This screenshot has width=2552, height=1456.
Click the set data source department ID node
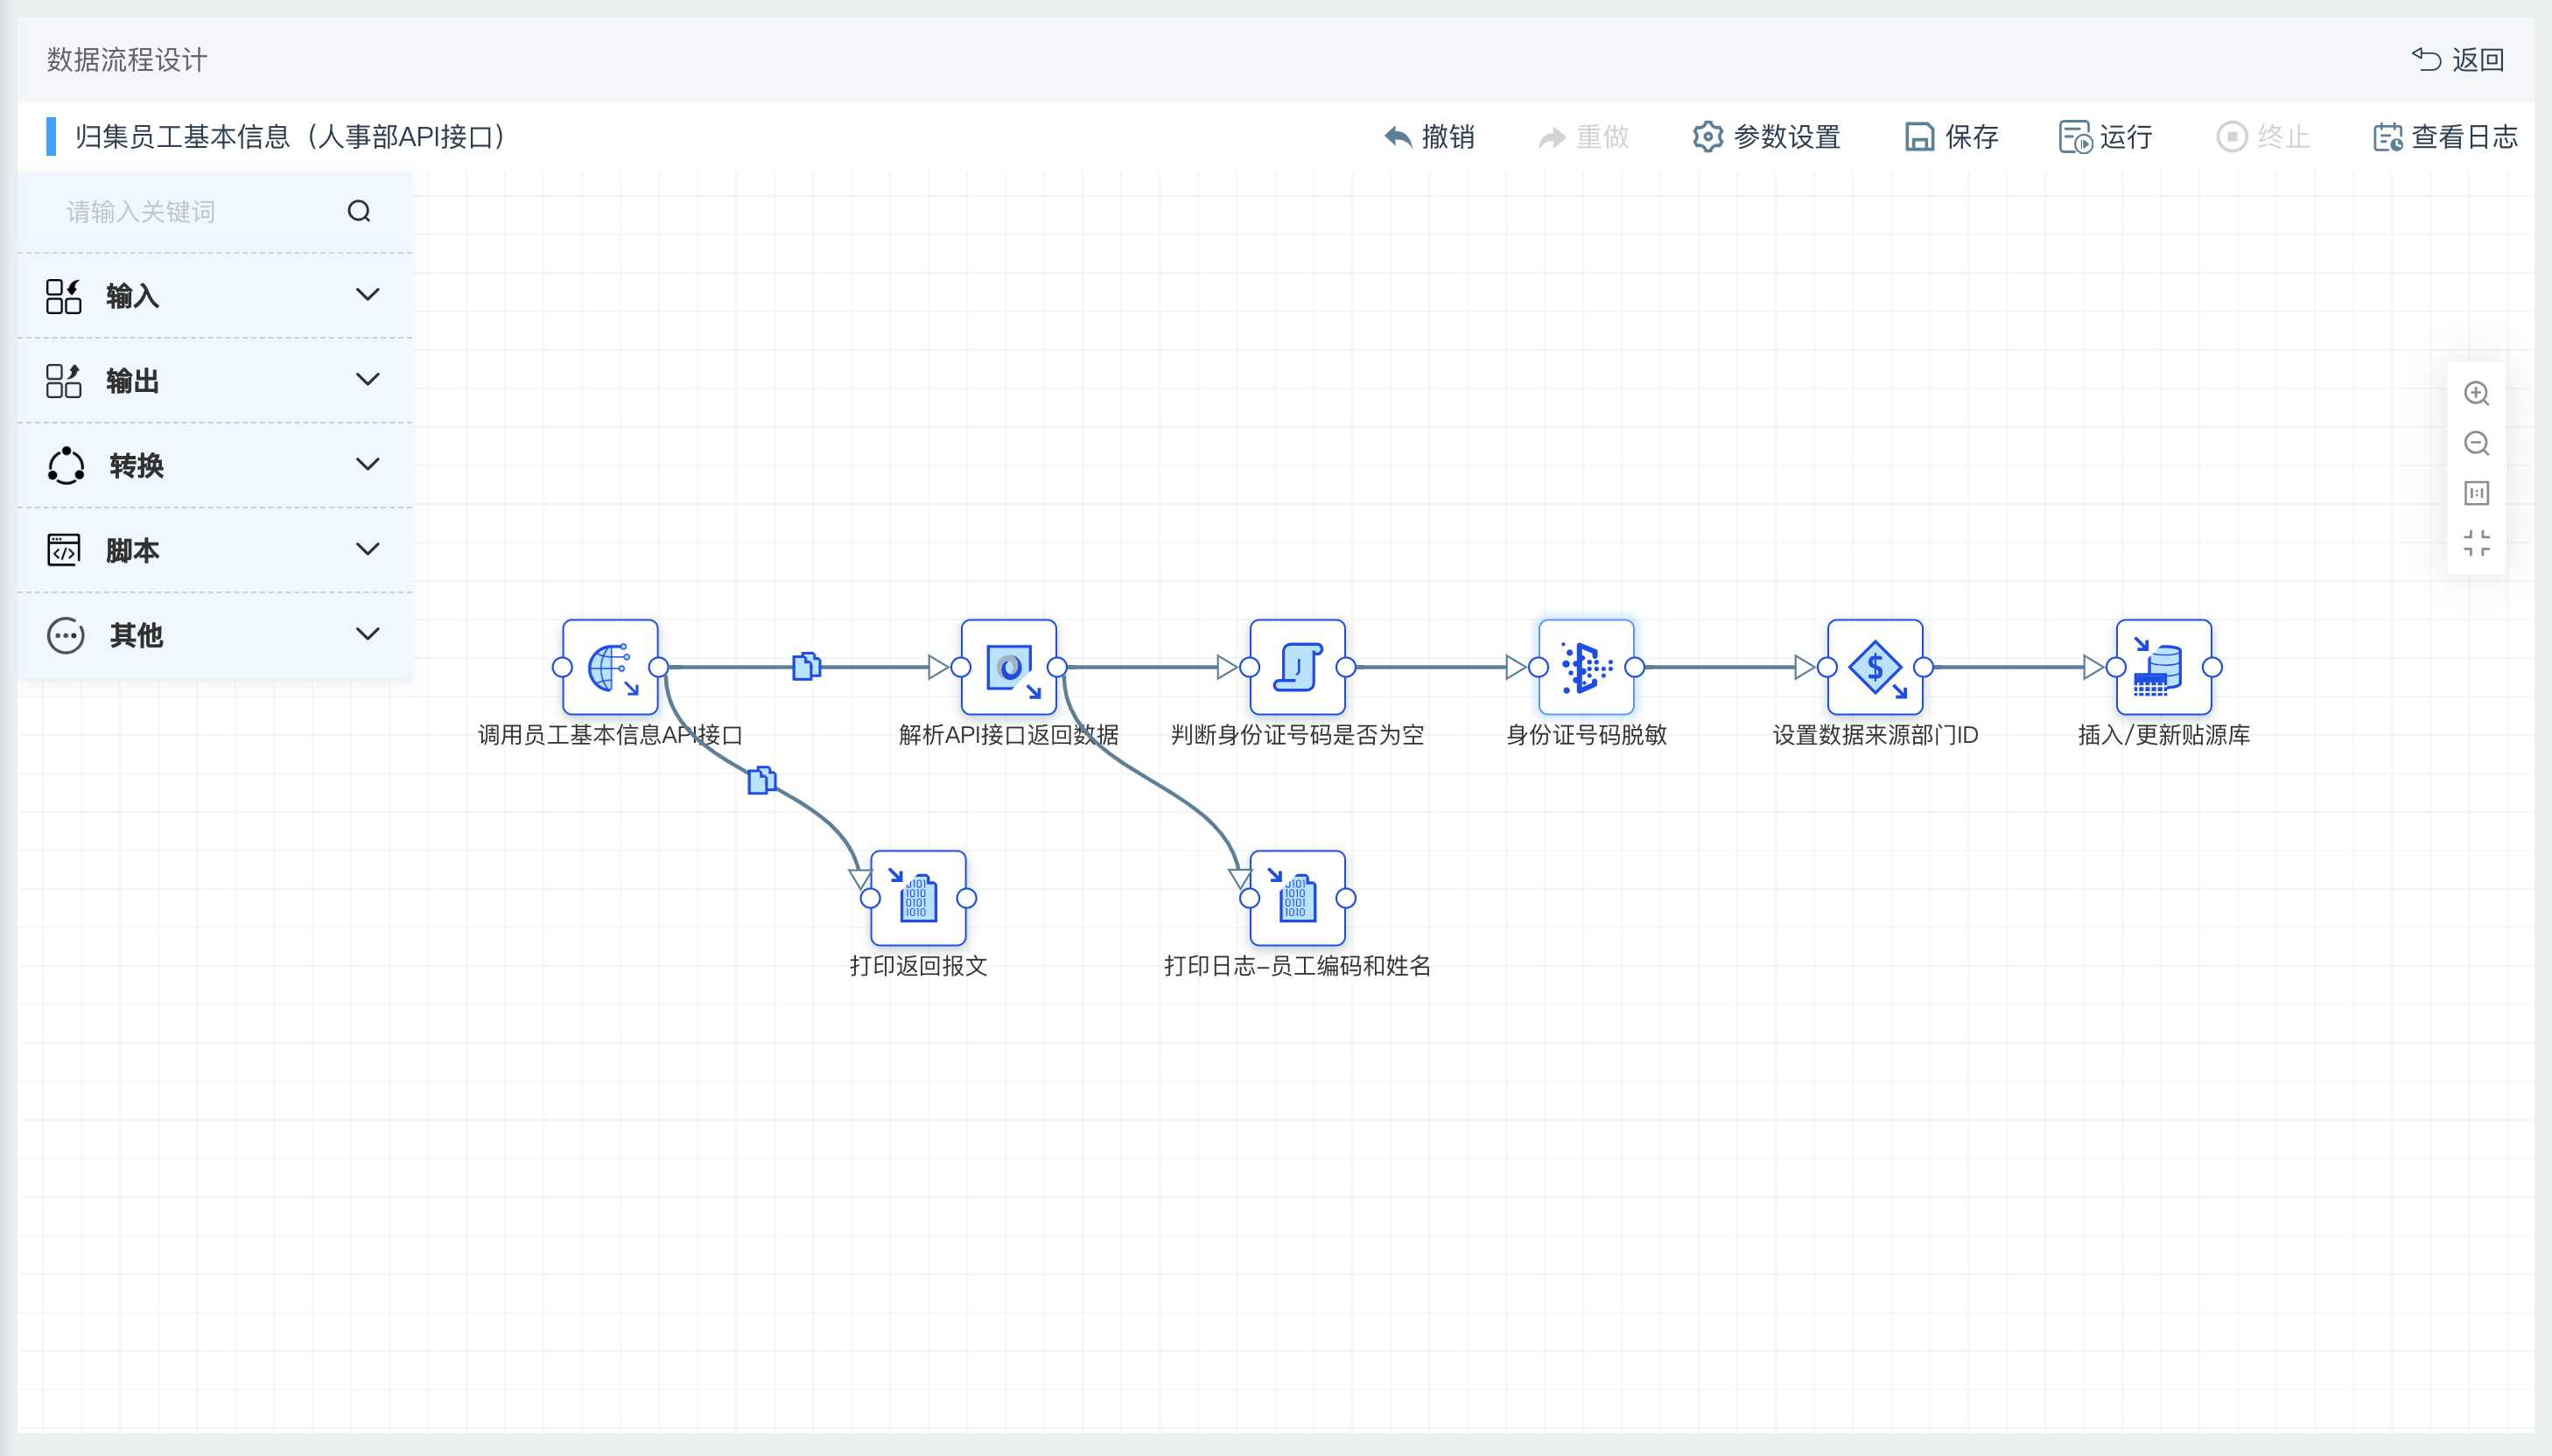[1874, 667]
